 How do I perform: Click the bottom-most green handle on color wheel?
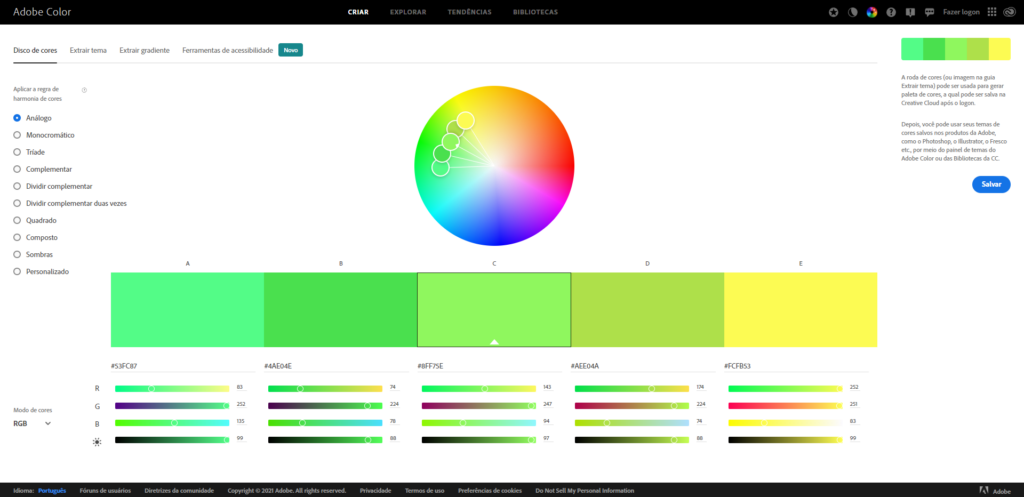pos(441,168)
